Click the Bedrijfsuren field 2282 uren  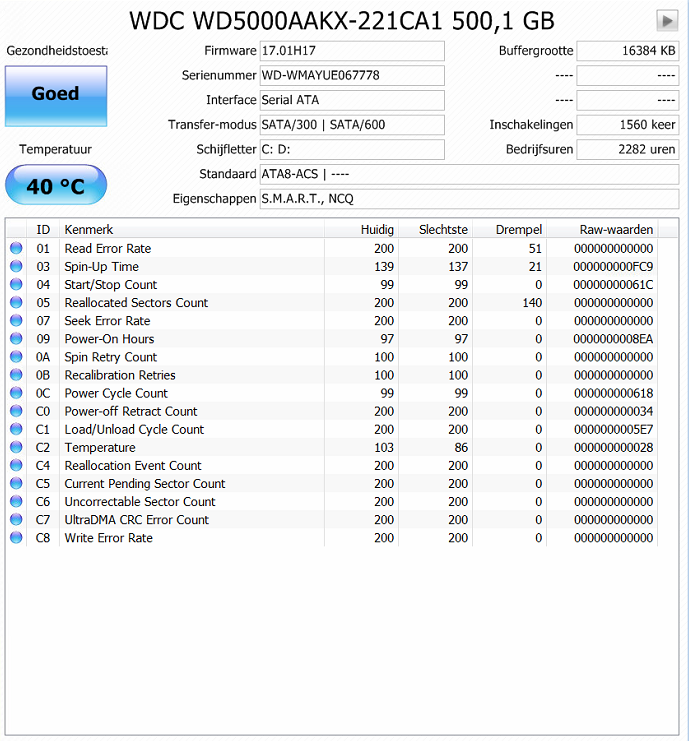tap(628, 149)
